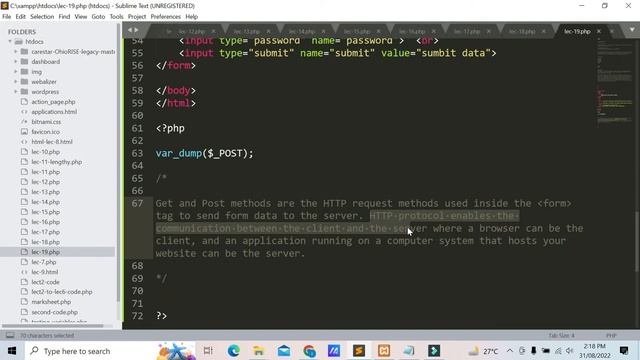Click on the var_dump($_POST) code line

204,153
